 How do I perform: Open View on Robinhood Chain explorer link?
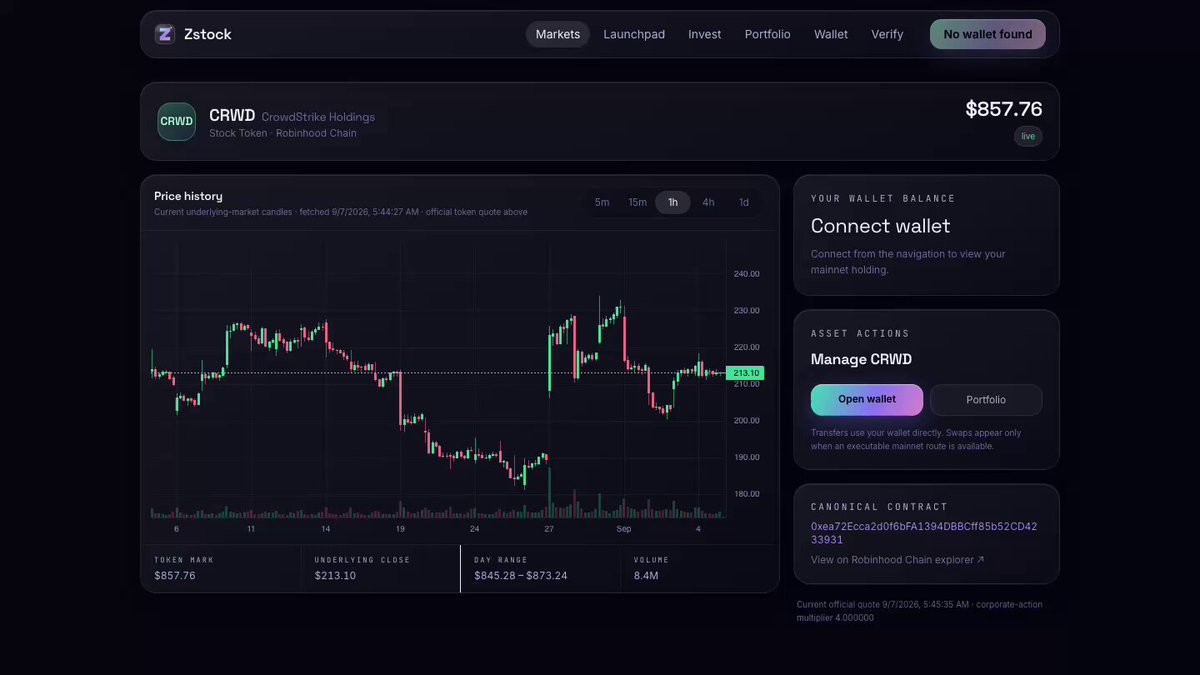[897, 560]
